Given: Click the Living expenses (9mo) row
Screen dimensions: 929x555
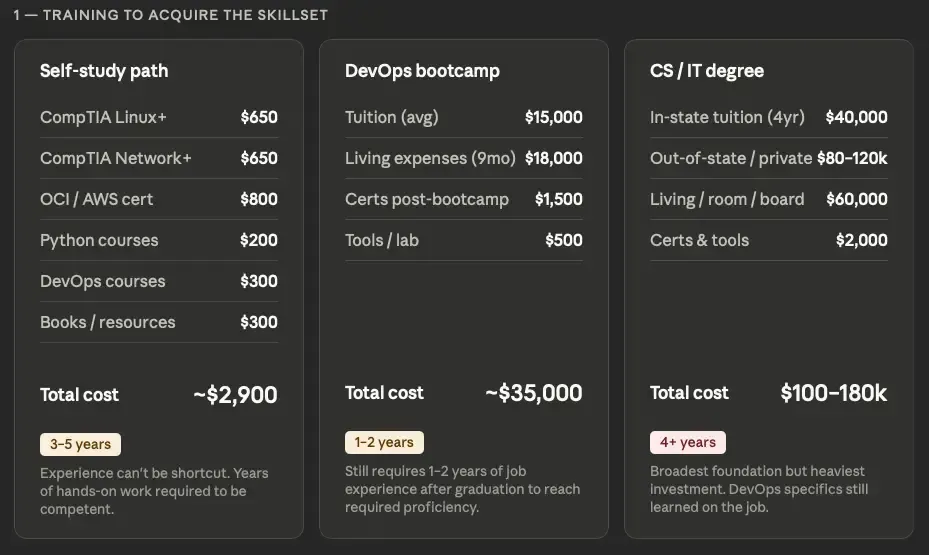Looking at the screenshot, I should pos(463,159).
